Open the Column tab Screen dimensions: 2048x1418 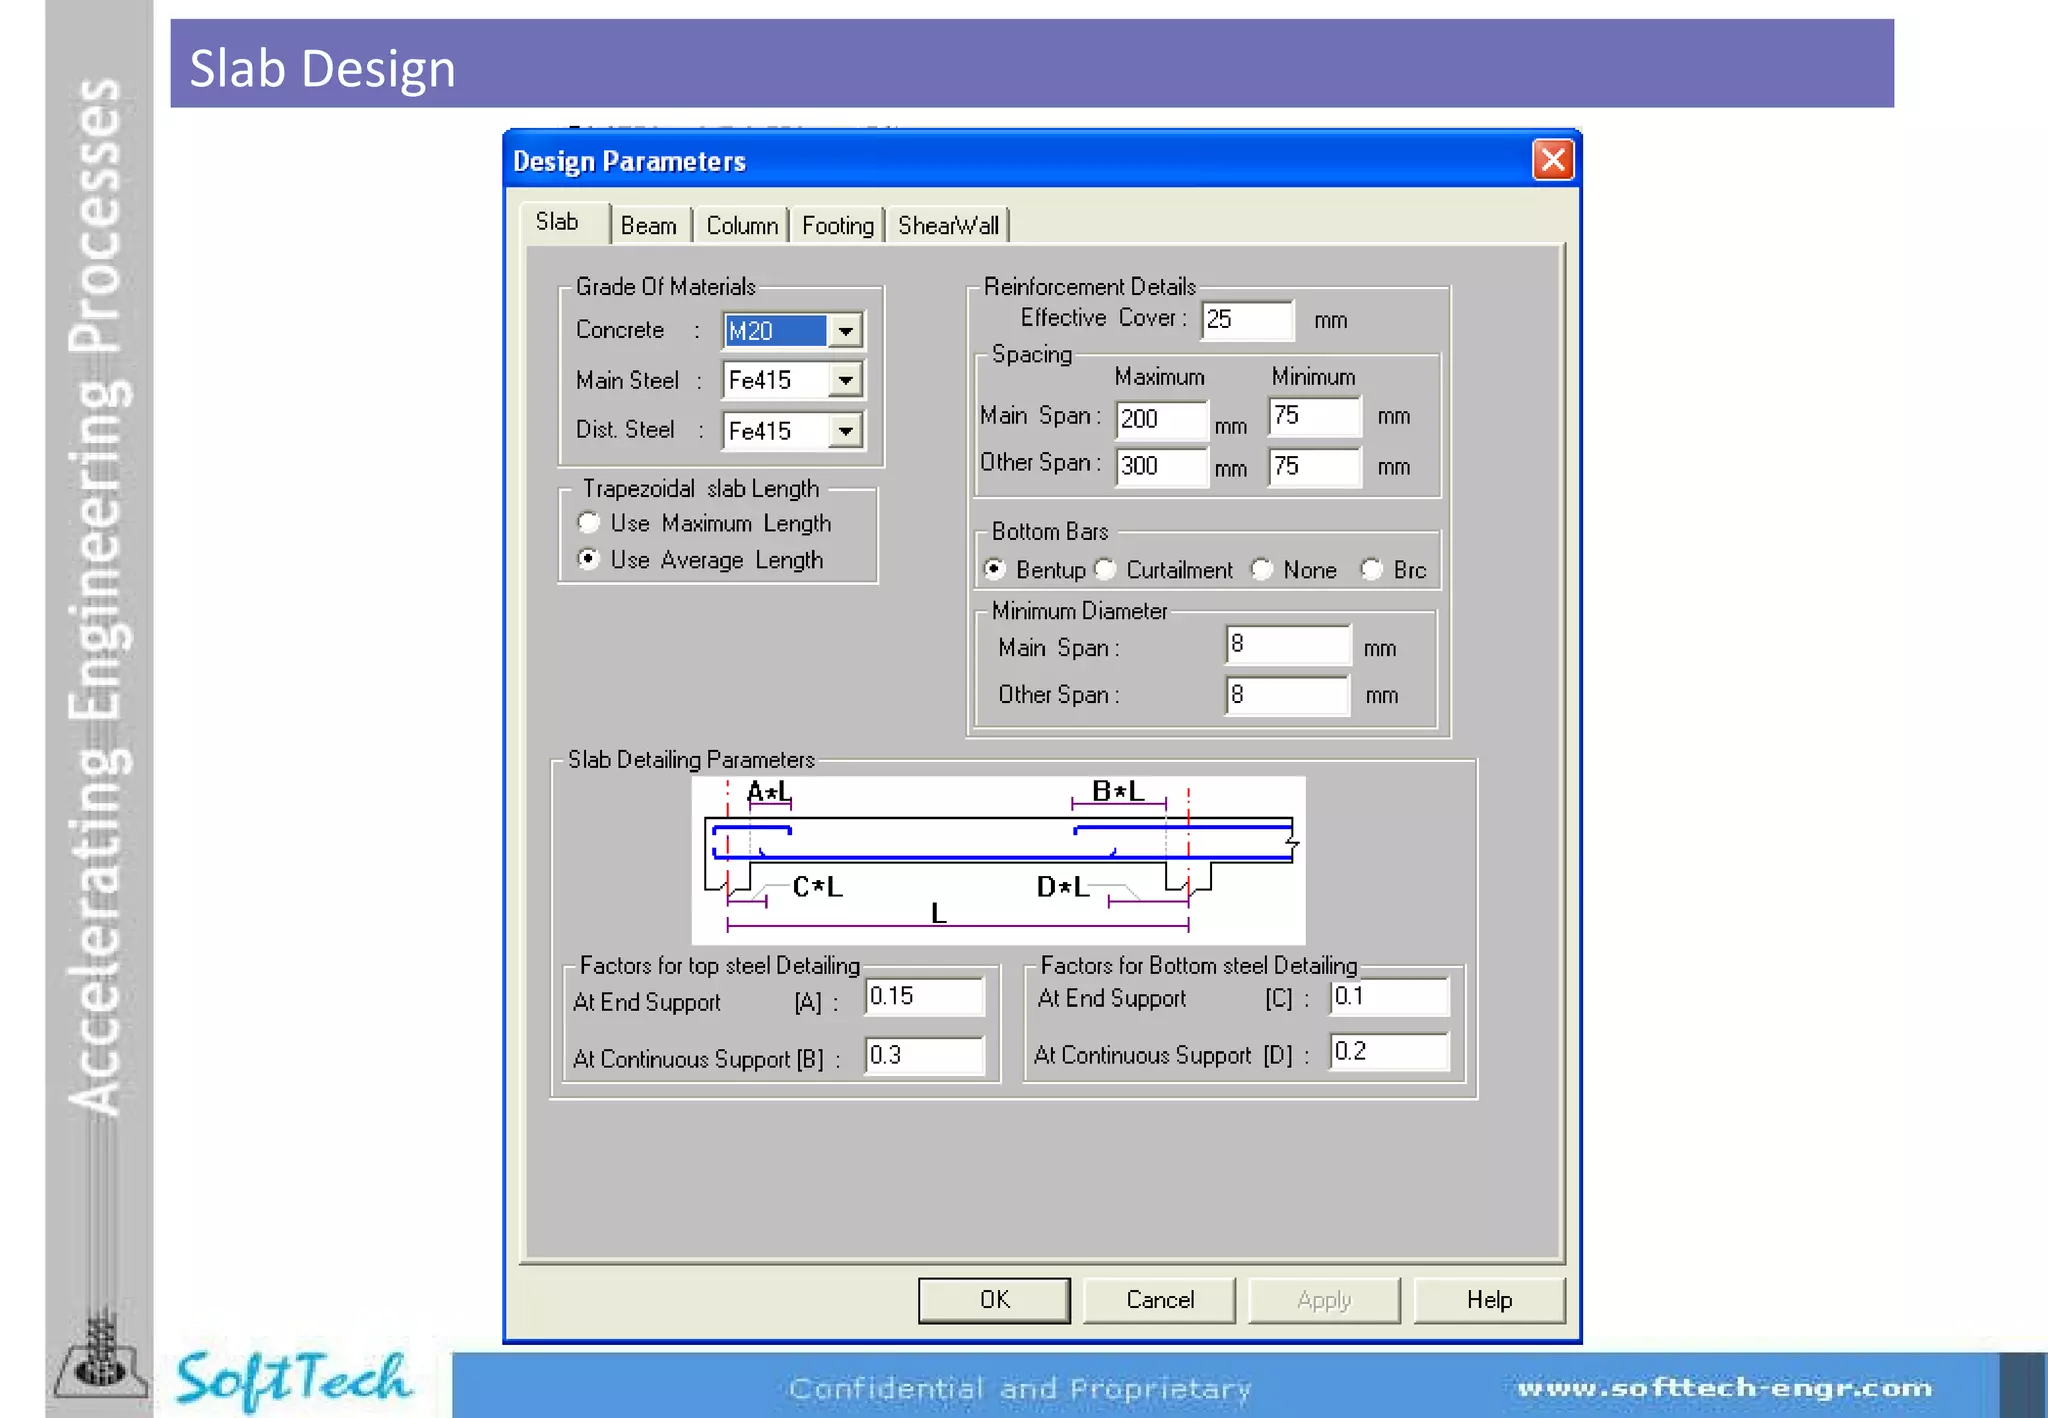[742, 226]
